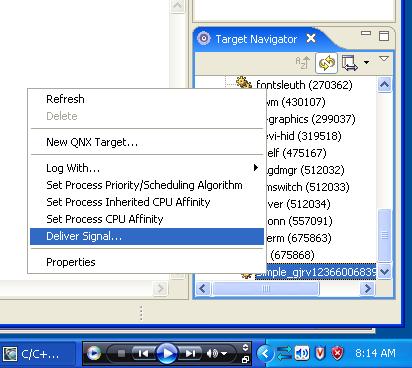Toggle alphabetical sort in Target Navigator
Screen dimensions: 412x368
[x=303, y=63]
